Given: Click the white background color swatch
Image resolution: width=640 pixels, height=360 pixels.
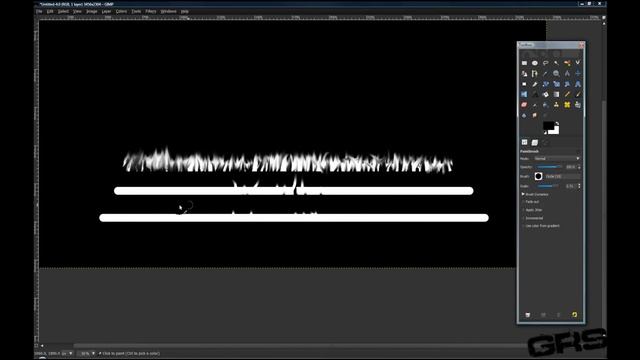Looking at the screenshot, I should coord(556,131).
